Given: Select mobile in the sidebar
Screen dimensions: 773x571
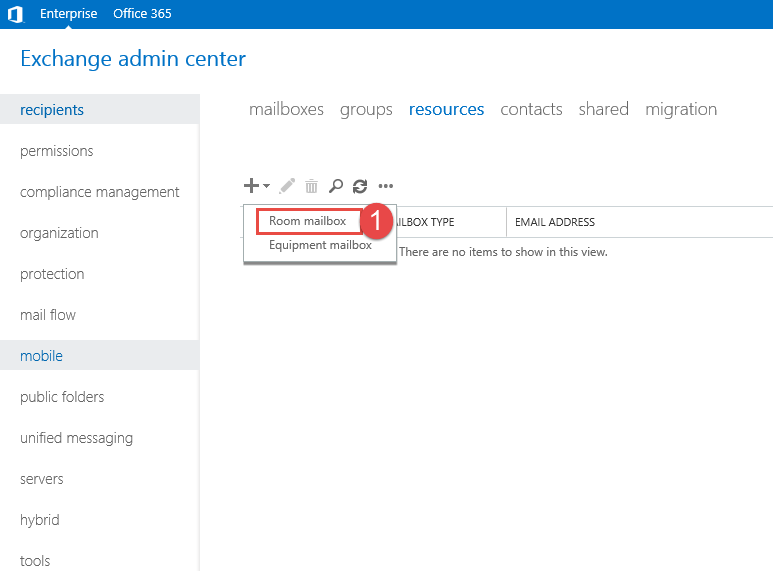Looking at the screenshot, I should click(x=100, y=356).
